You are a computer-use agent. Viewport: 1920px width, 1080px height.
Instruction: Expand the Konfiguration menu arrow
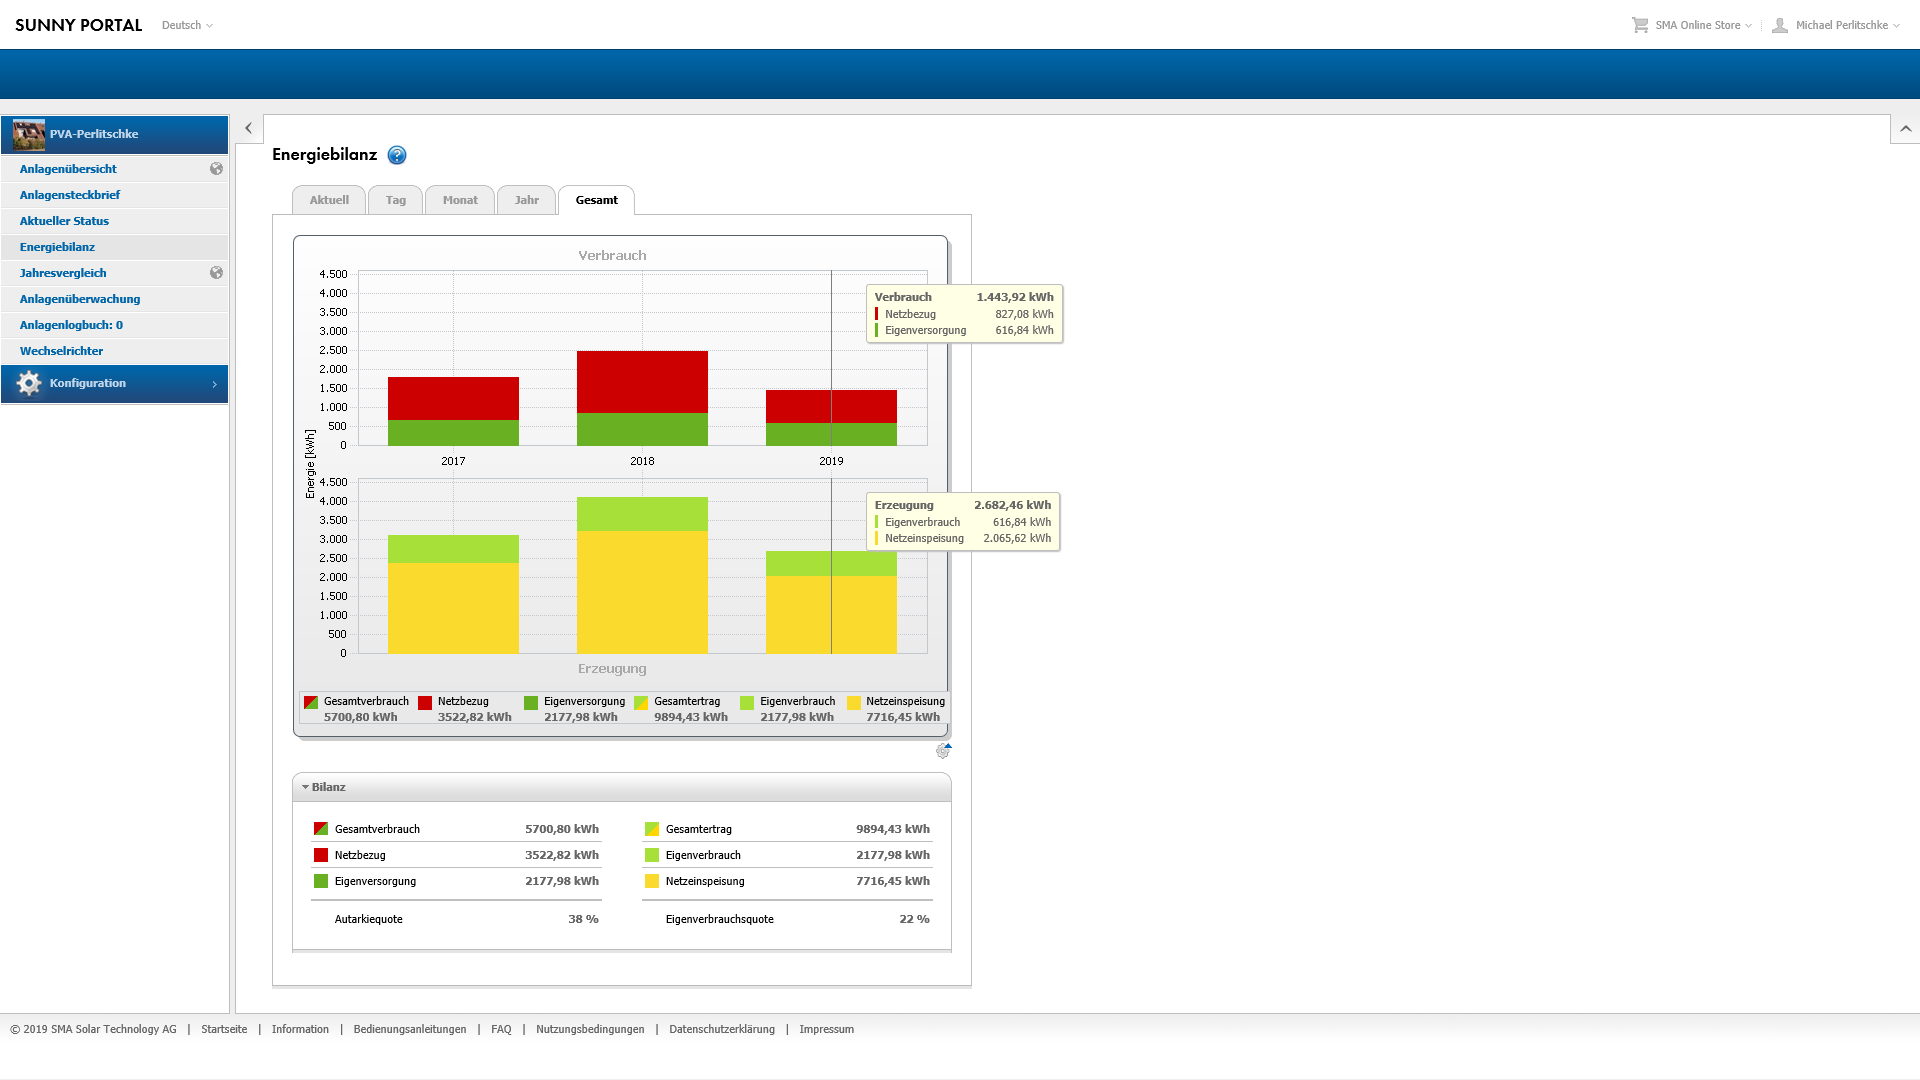click(214, 384)
